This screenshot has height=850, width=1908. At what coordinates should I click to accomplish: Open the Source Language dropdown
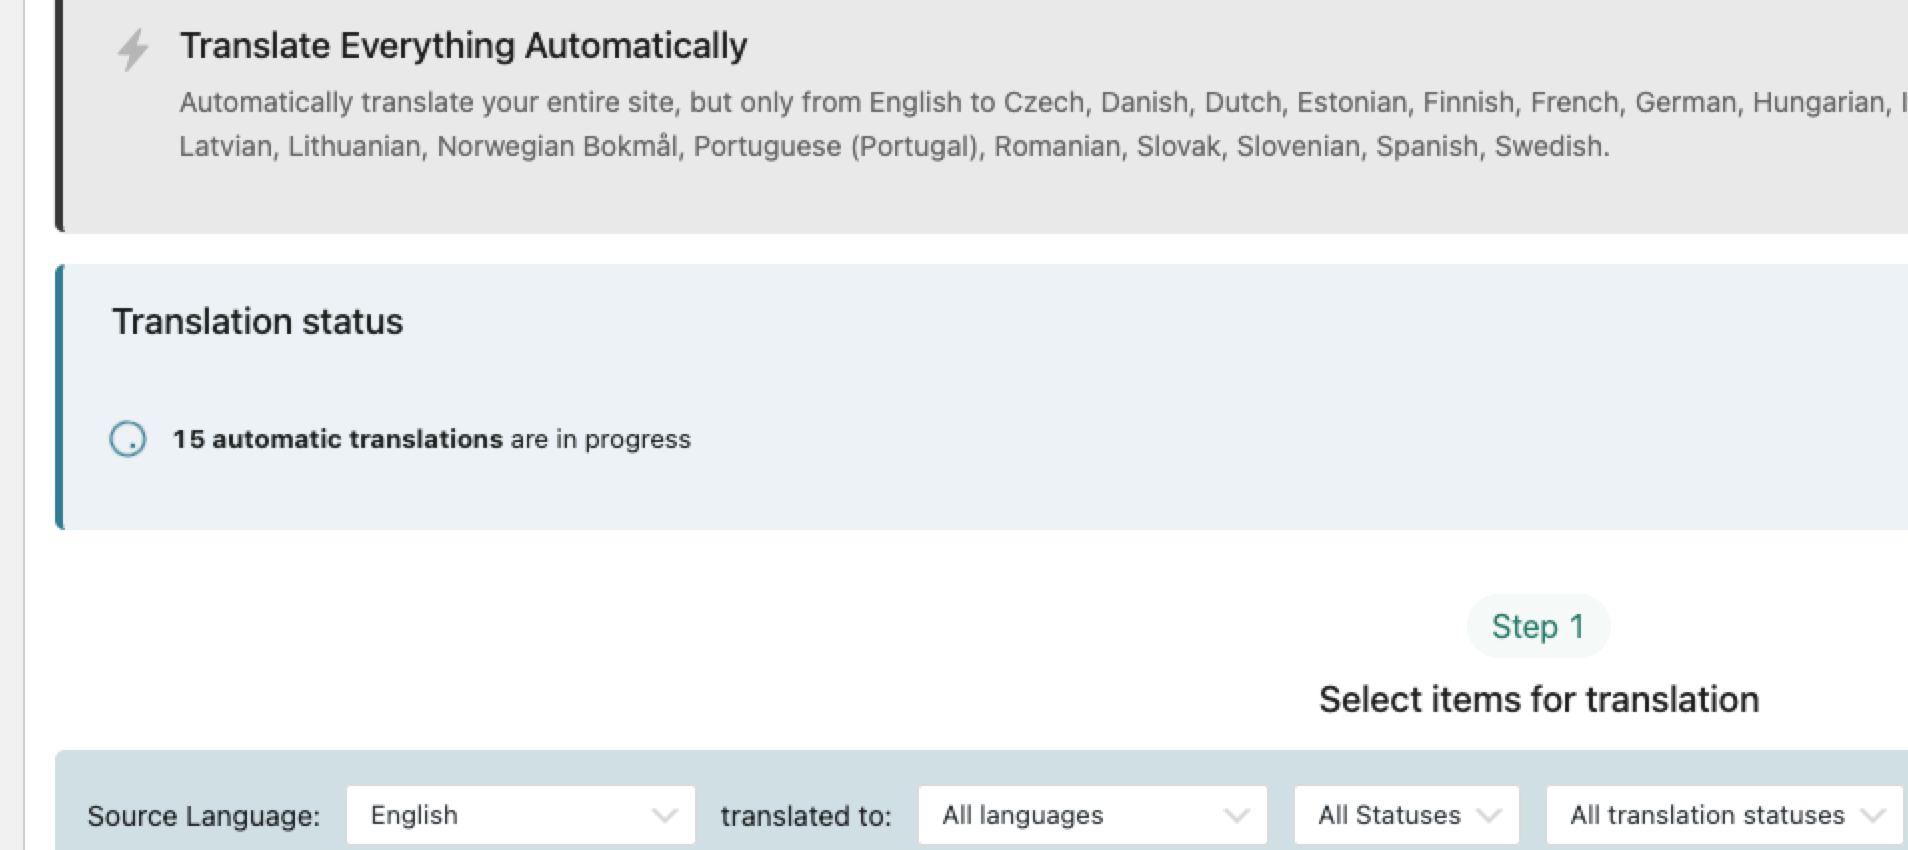pyautogui.click(x=520, y=816)
